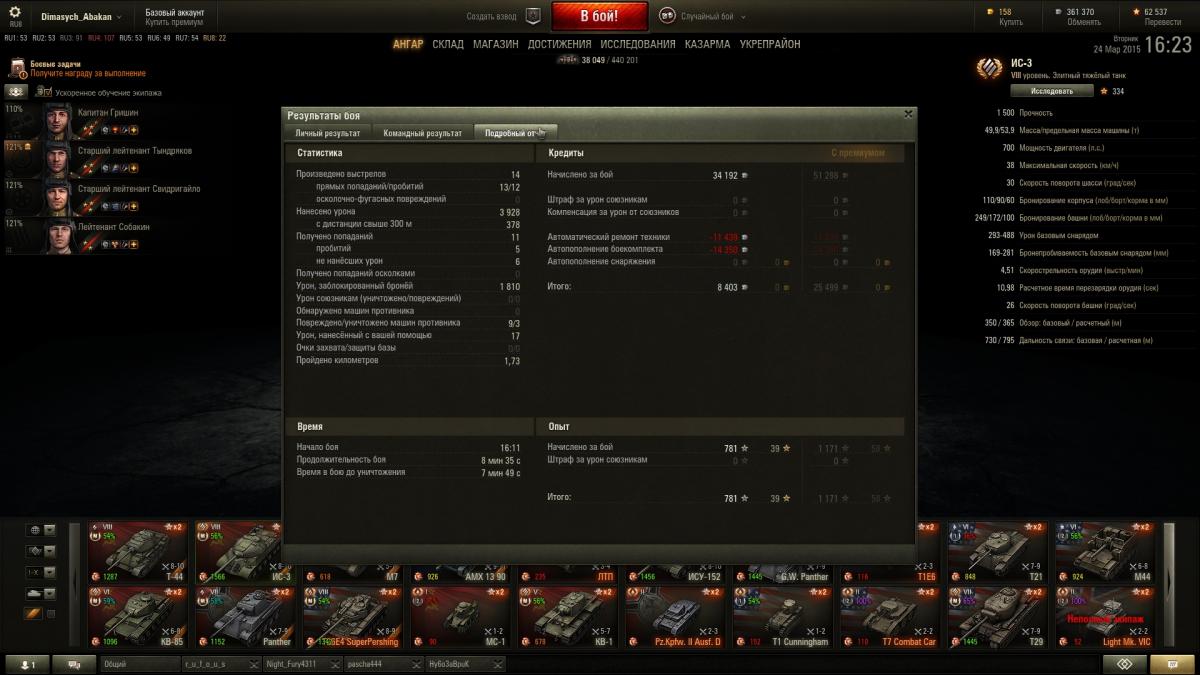This screenshot has width=1200, height=675.
Task: Open chat channels button in bottom bar
Action: pyautogui.click(x=73, y=664)
